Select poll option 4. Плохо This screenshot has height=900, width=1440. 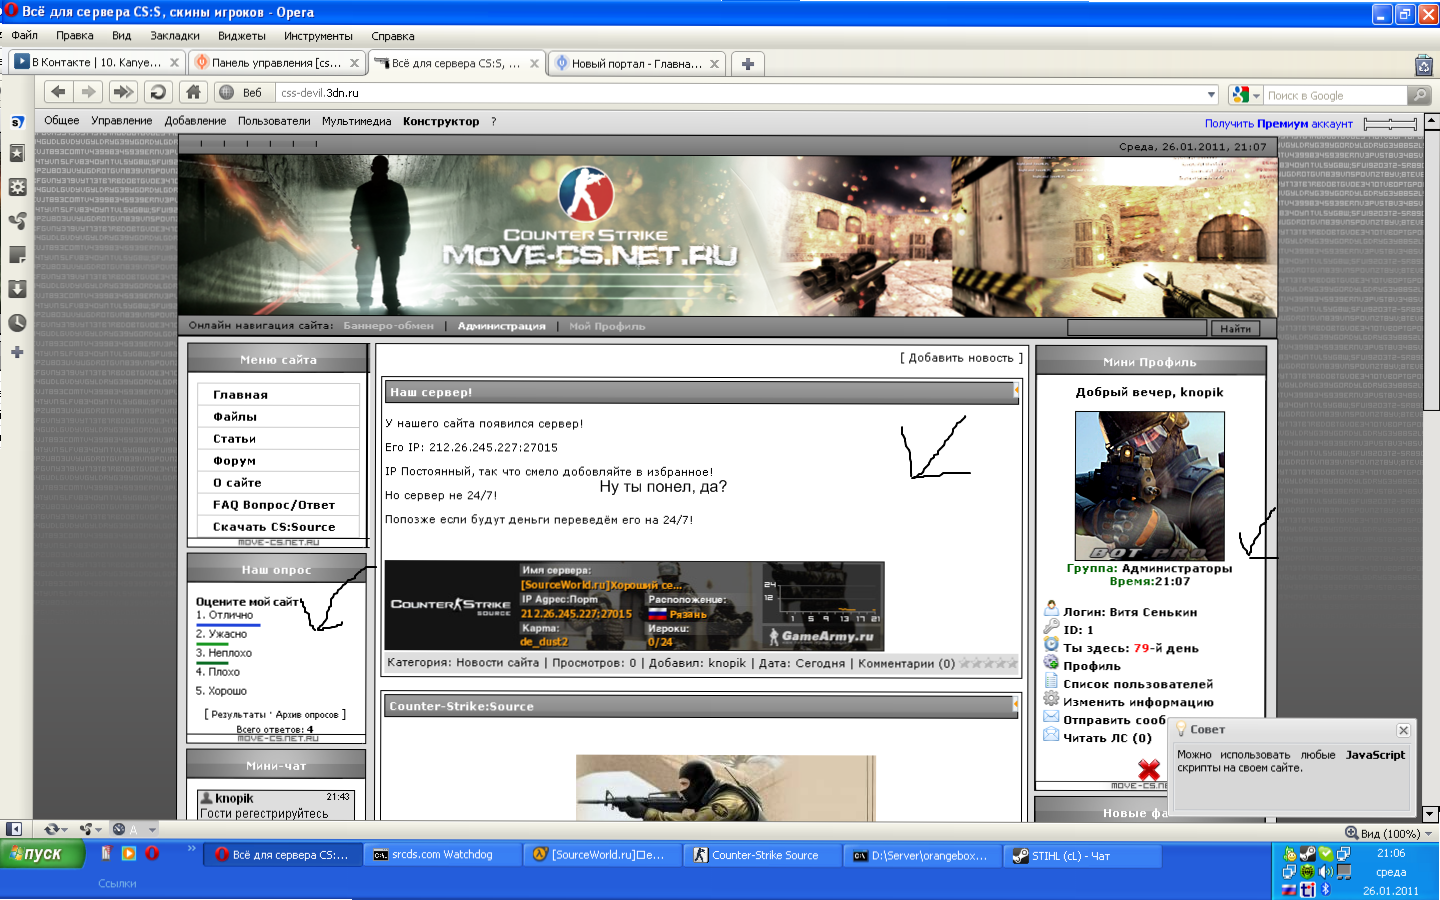click(218, 672)
